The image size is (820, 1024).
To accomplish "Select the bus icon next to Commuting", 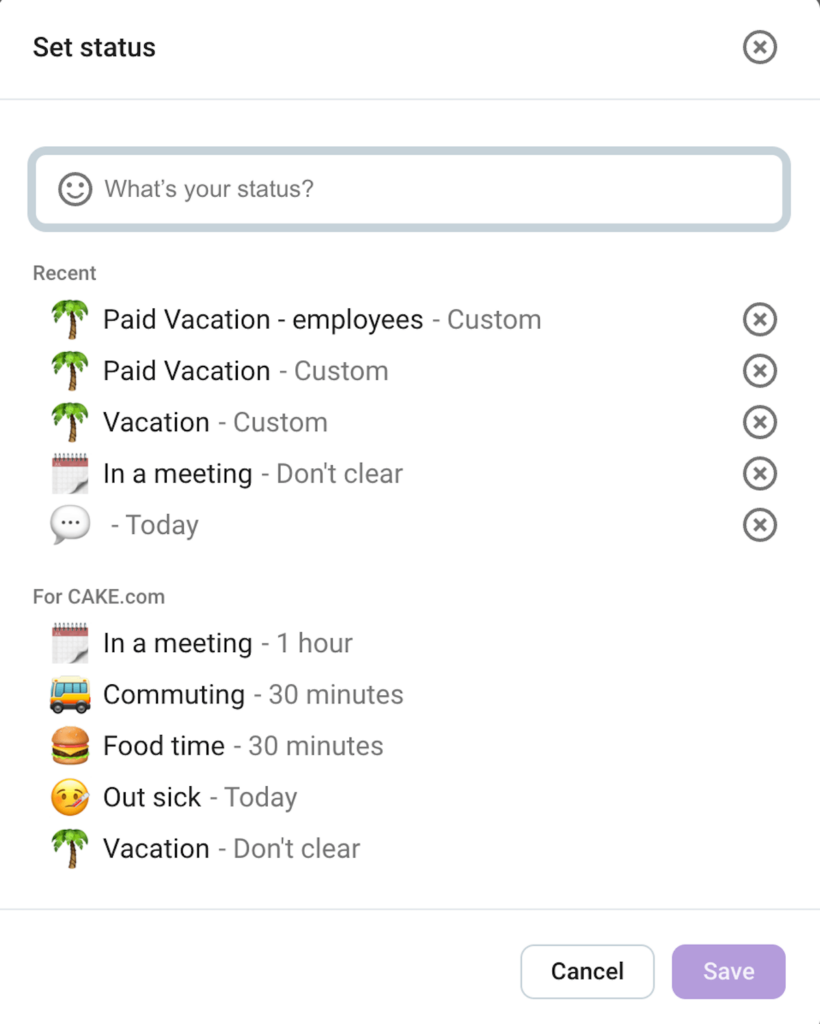I will 68,694.
